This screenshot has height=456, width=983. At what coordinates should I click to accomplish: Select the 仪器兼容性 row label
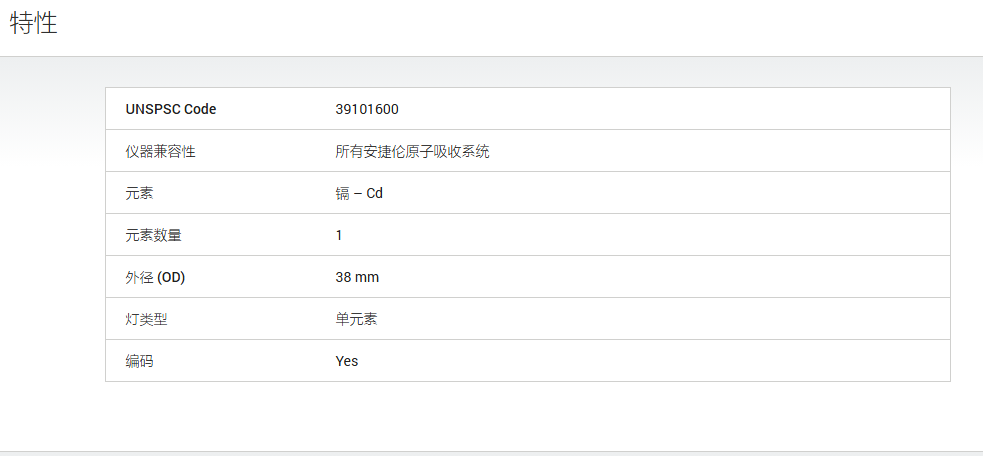(160, 151)
